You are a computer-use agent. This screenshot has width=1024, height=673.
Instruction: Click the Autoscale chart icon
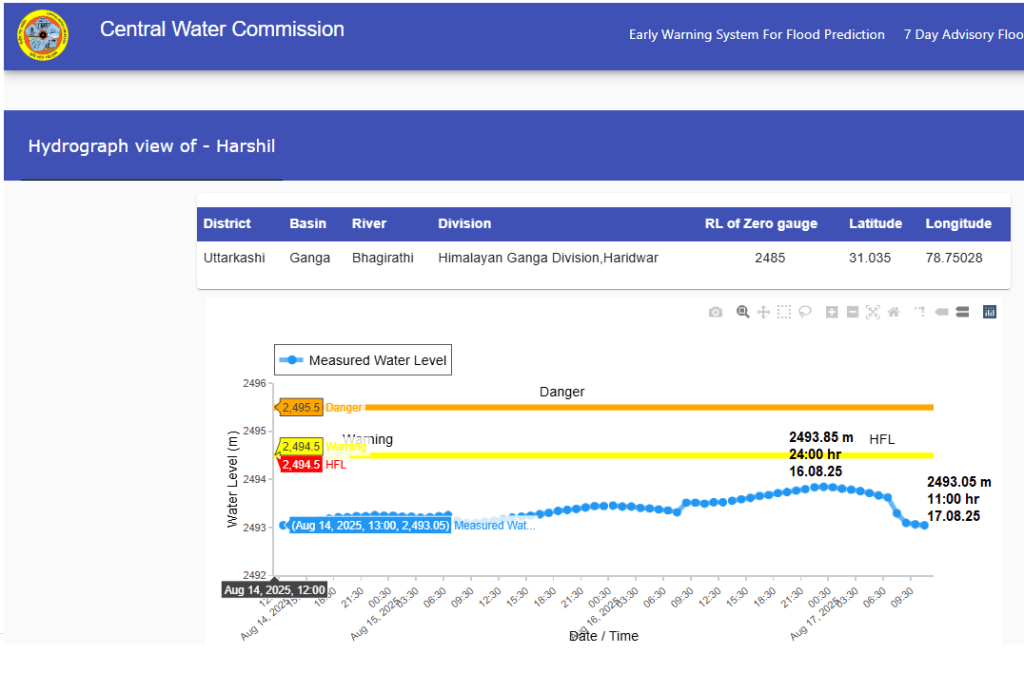click(x=873, y=313)
